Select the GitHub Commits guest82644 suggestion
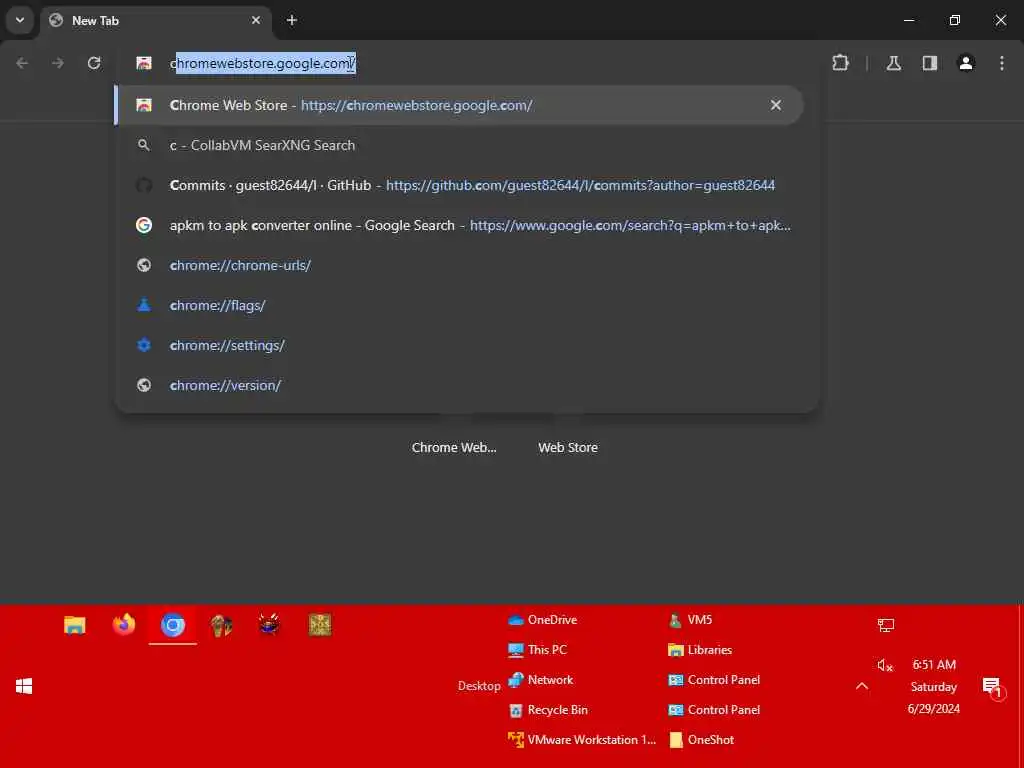The height and width of the screenshot is (768, 1024). (x=458, y=185)
